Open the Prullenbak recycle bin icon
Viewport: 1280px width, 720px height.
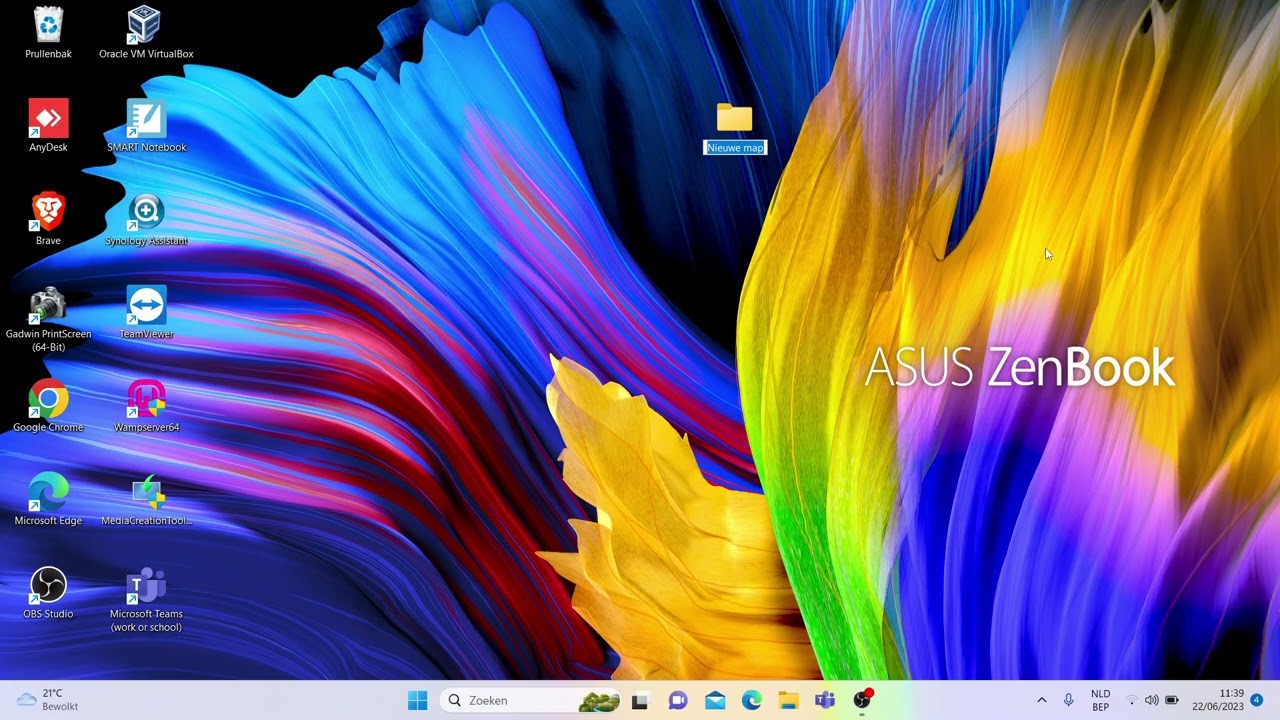coord(48,33)
